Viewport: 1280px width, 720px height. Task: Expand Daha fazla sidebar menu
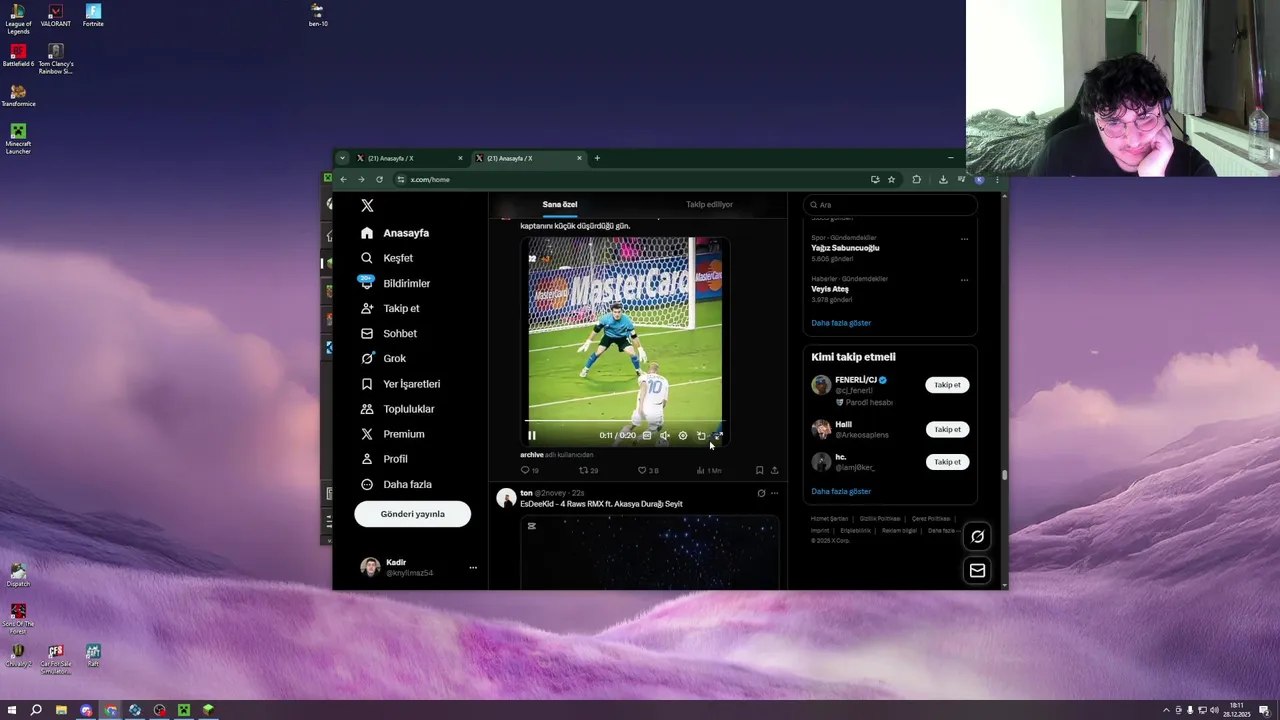396,484
